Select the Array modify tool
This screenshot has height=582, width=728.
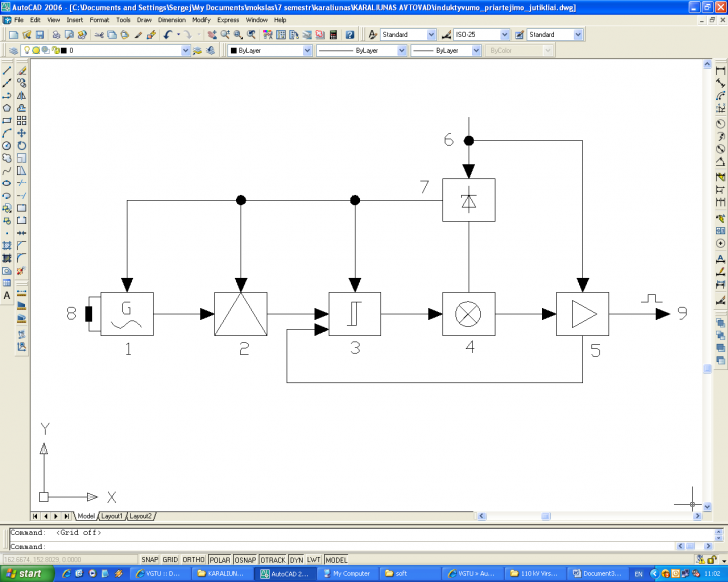pyautogui.click(x=21, y=121)
